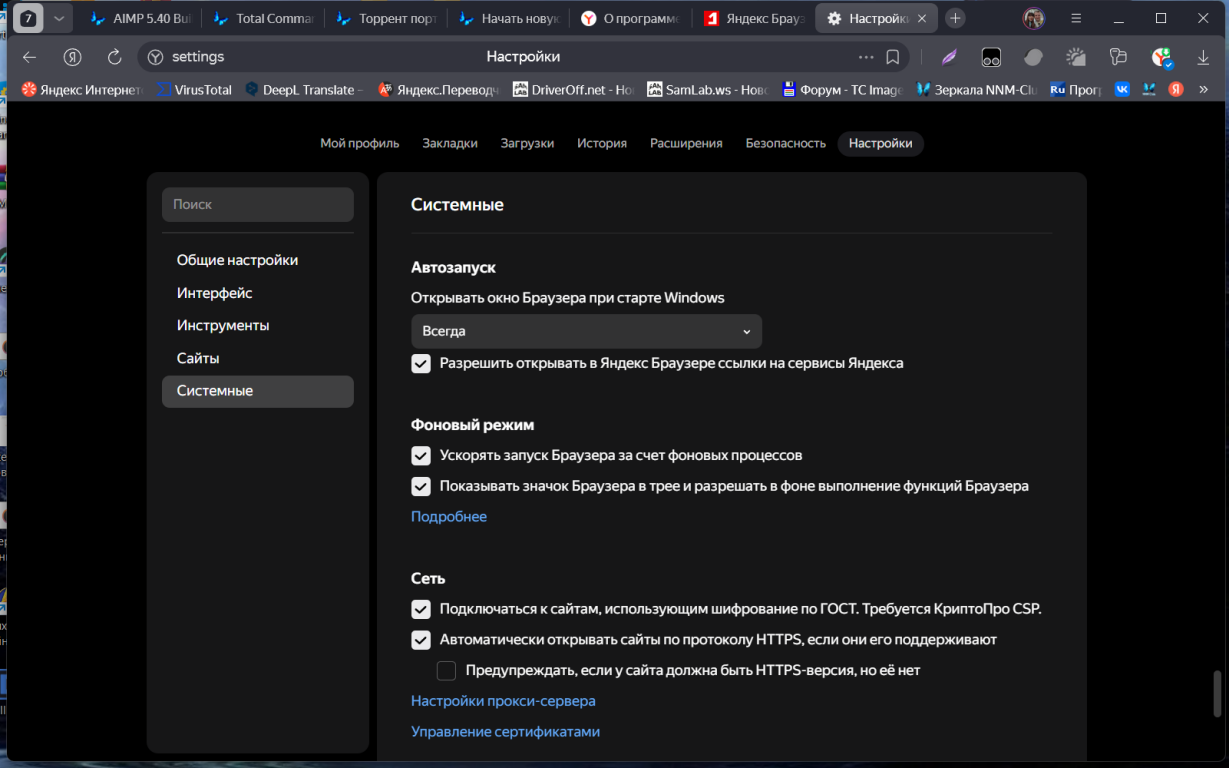Open the 'Настройки прокси-сервера' link
Screen dimensions: 1229x768
[x=503, y=701]
